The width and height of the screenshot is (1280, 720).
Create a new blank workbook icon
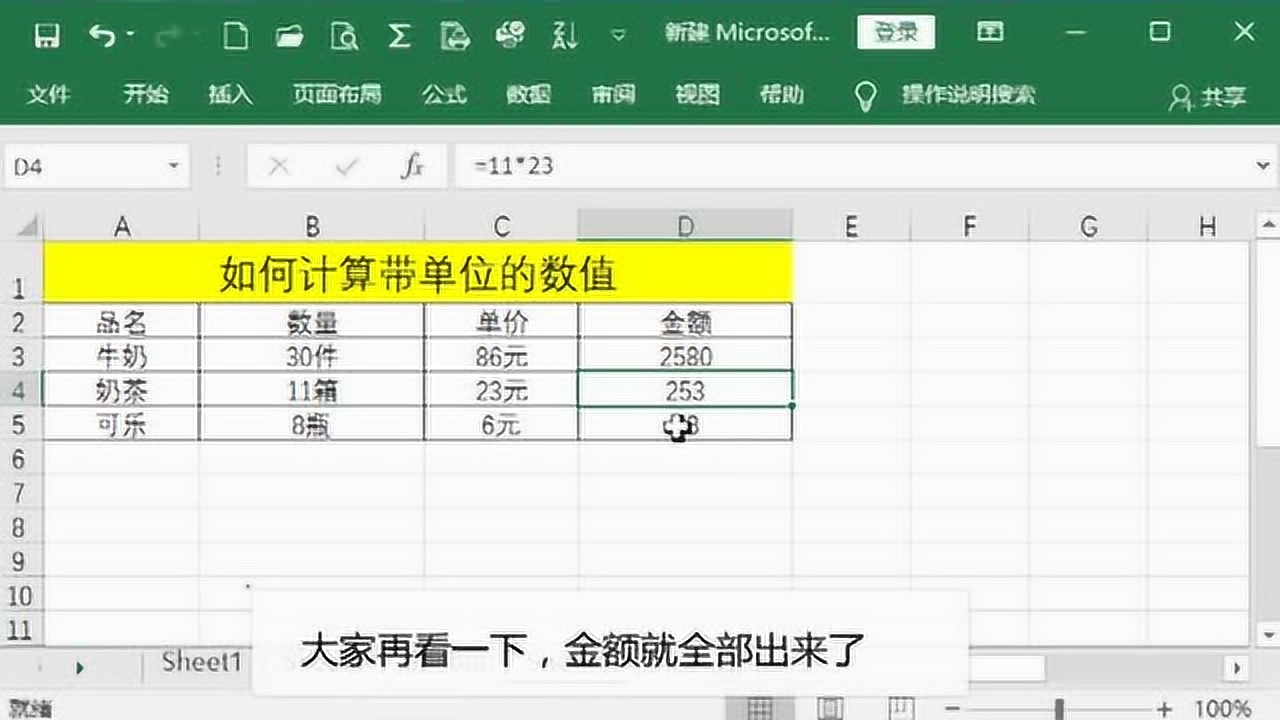tap(235, 36)
